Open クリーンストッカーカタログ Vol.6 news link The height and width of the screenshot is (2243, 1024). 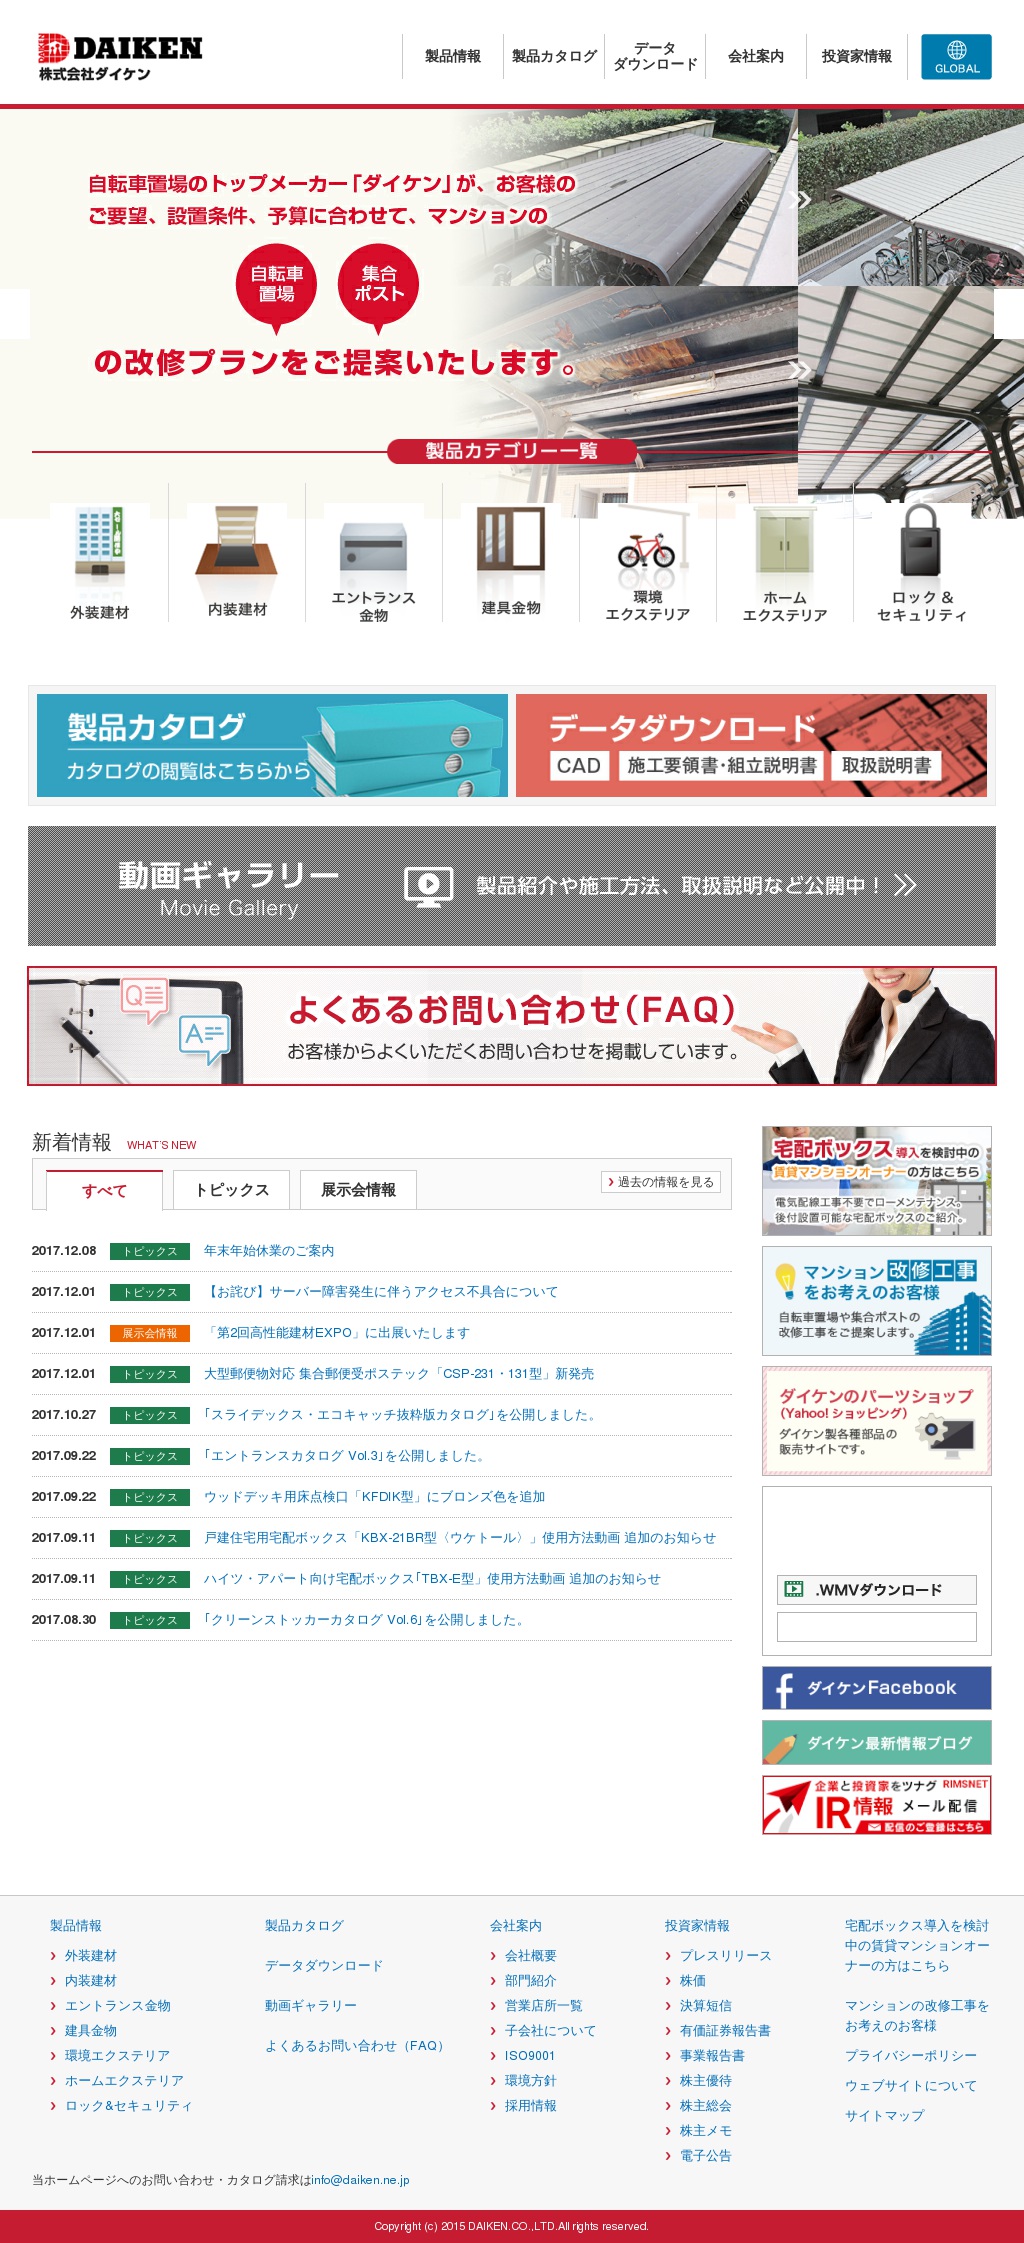point(366,1620)
